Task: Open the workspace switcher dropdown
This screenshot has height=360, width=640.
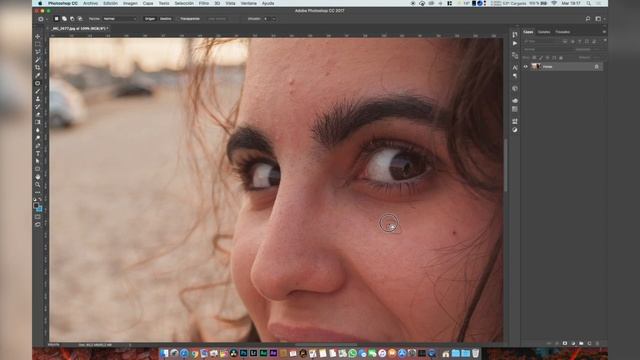Action: (600, 19)
